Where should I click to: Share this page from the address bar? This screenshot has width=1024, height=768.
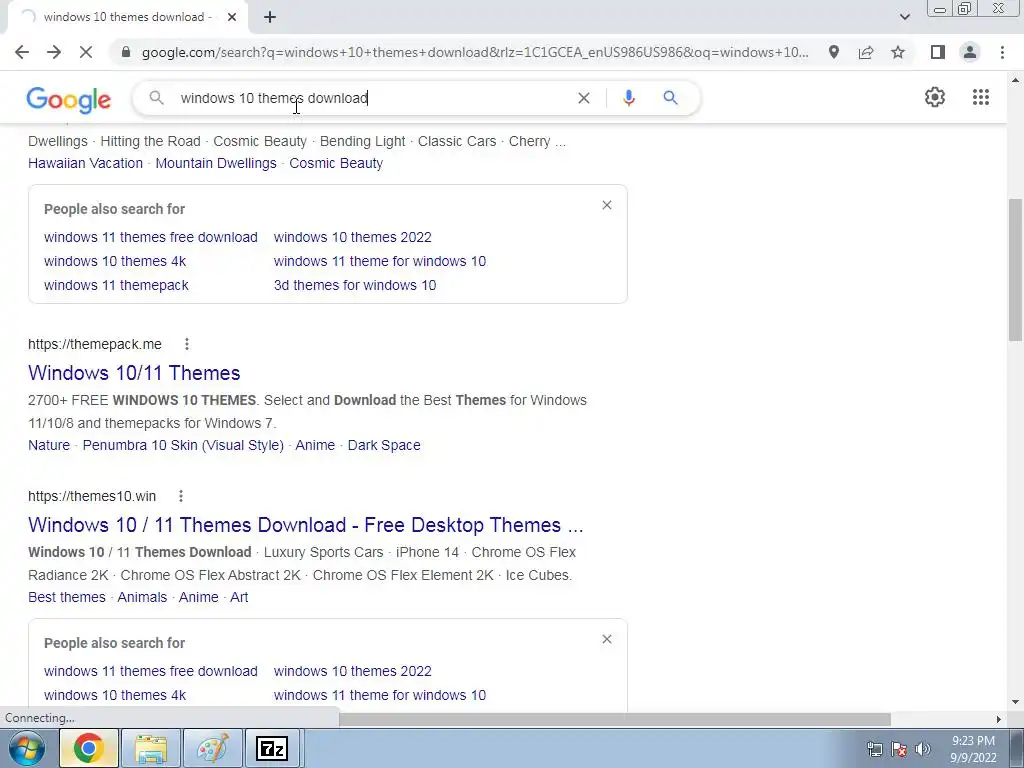pyautogui.click(x=866, y=52)
